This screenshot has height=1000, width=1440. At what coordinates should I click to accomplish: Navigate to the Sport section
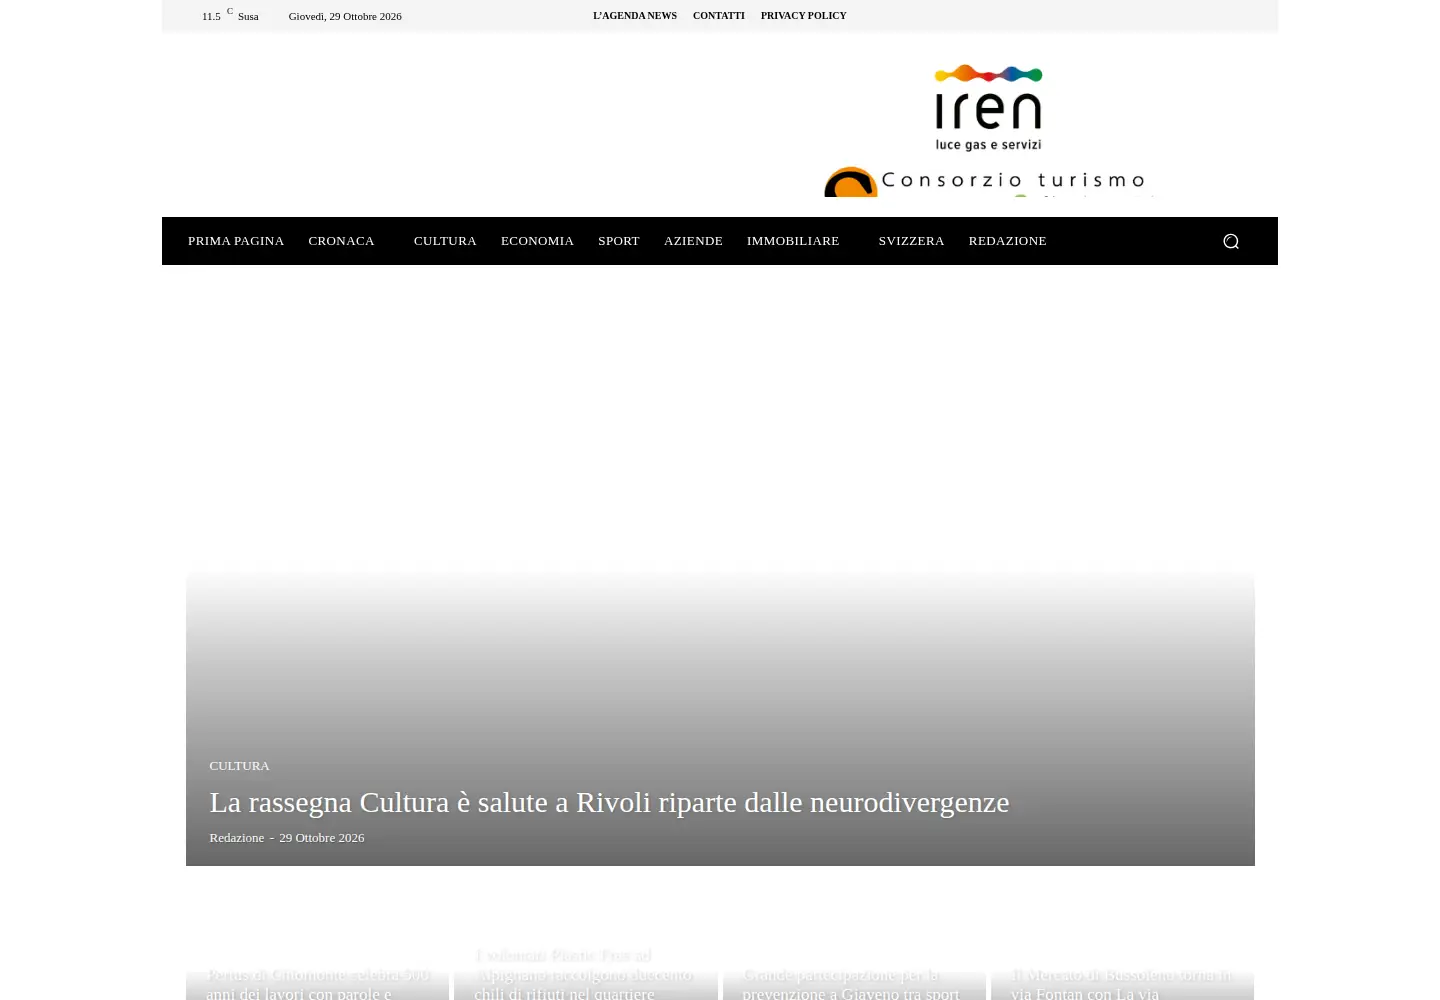619,241
